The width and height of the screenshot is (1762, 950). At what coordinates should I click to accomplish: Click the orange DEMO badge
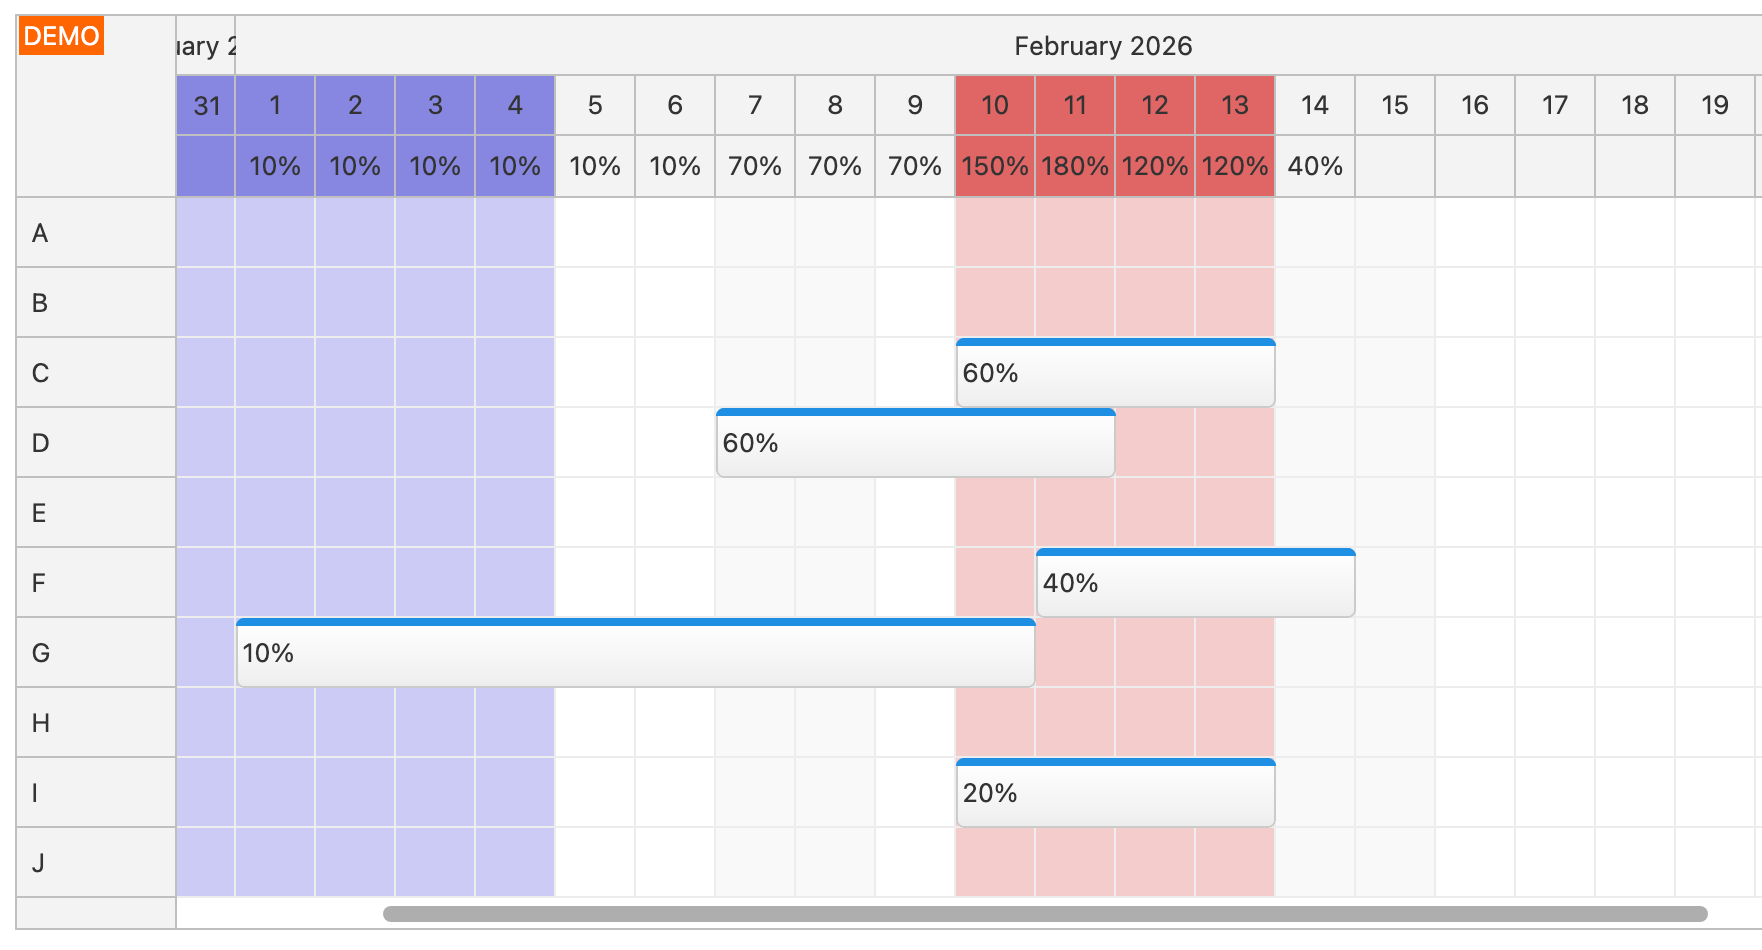click(x=61, y=36)
